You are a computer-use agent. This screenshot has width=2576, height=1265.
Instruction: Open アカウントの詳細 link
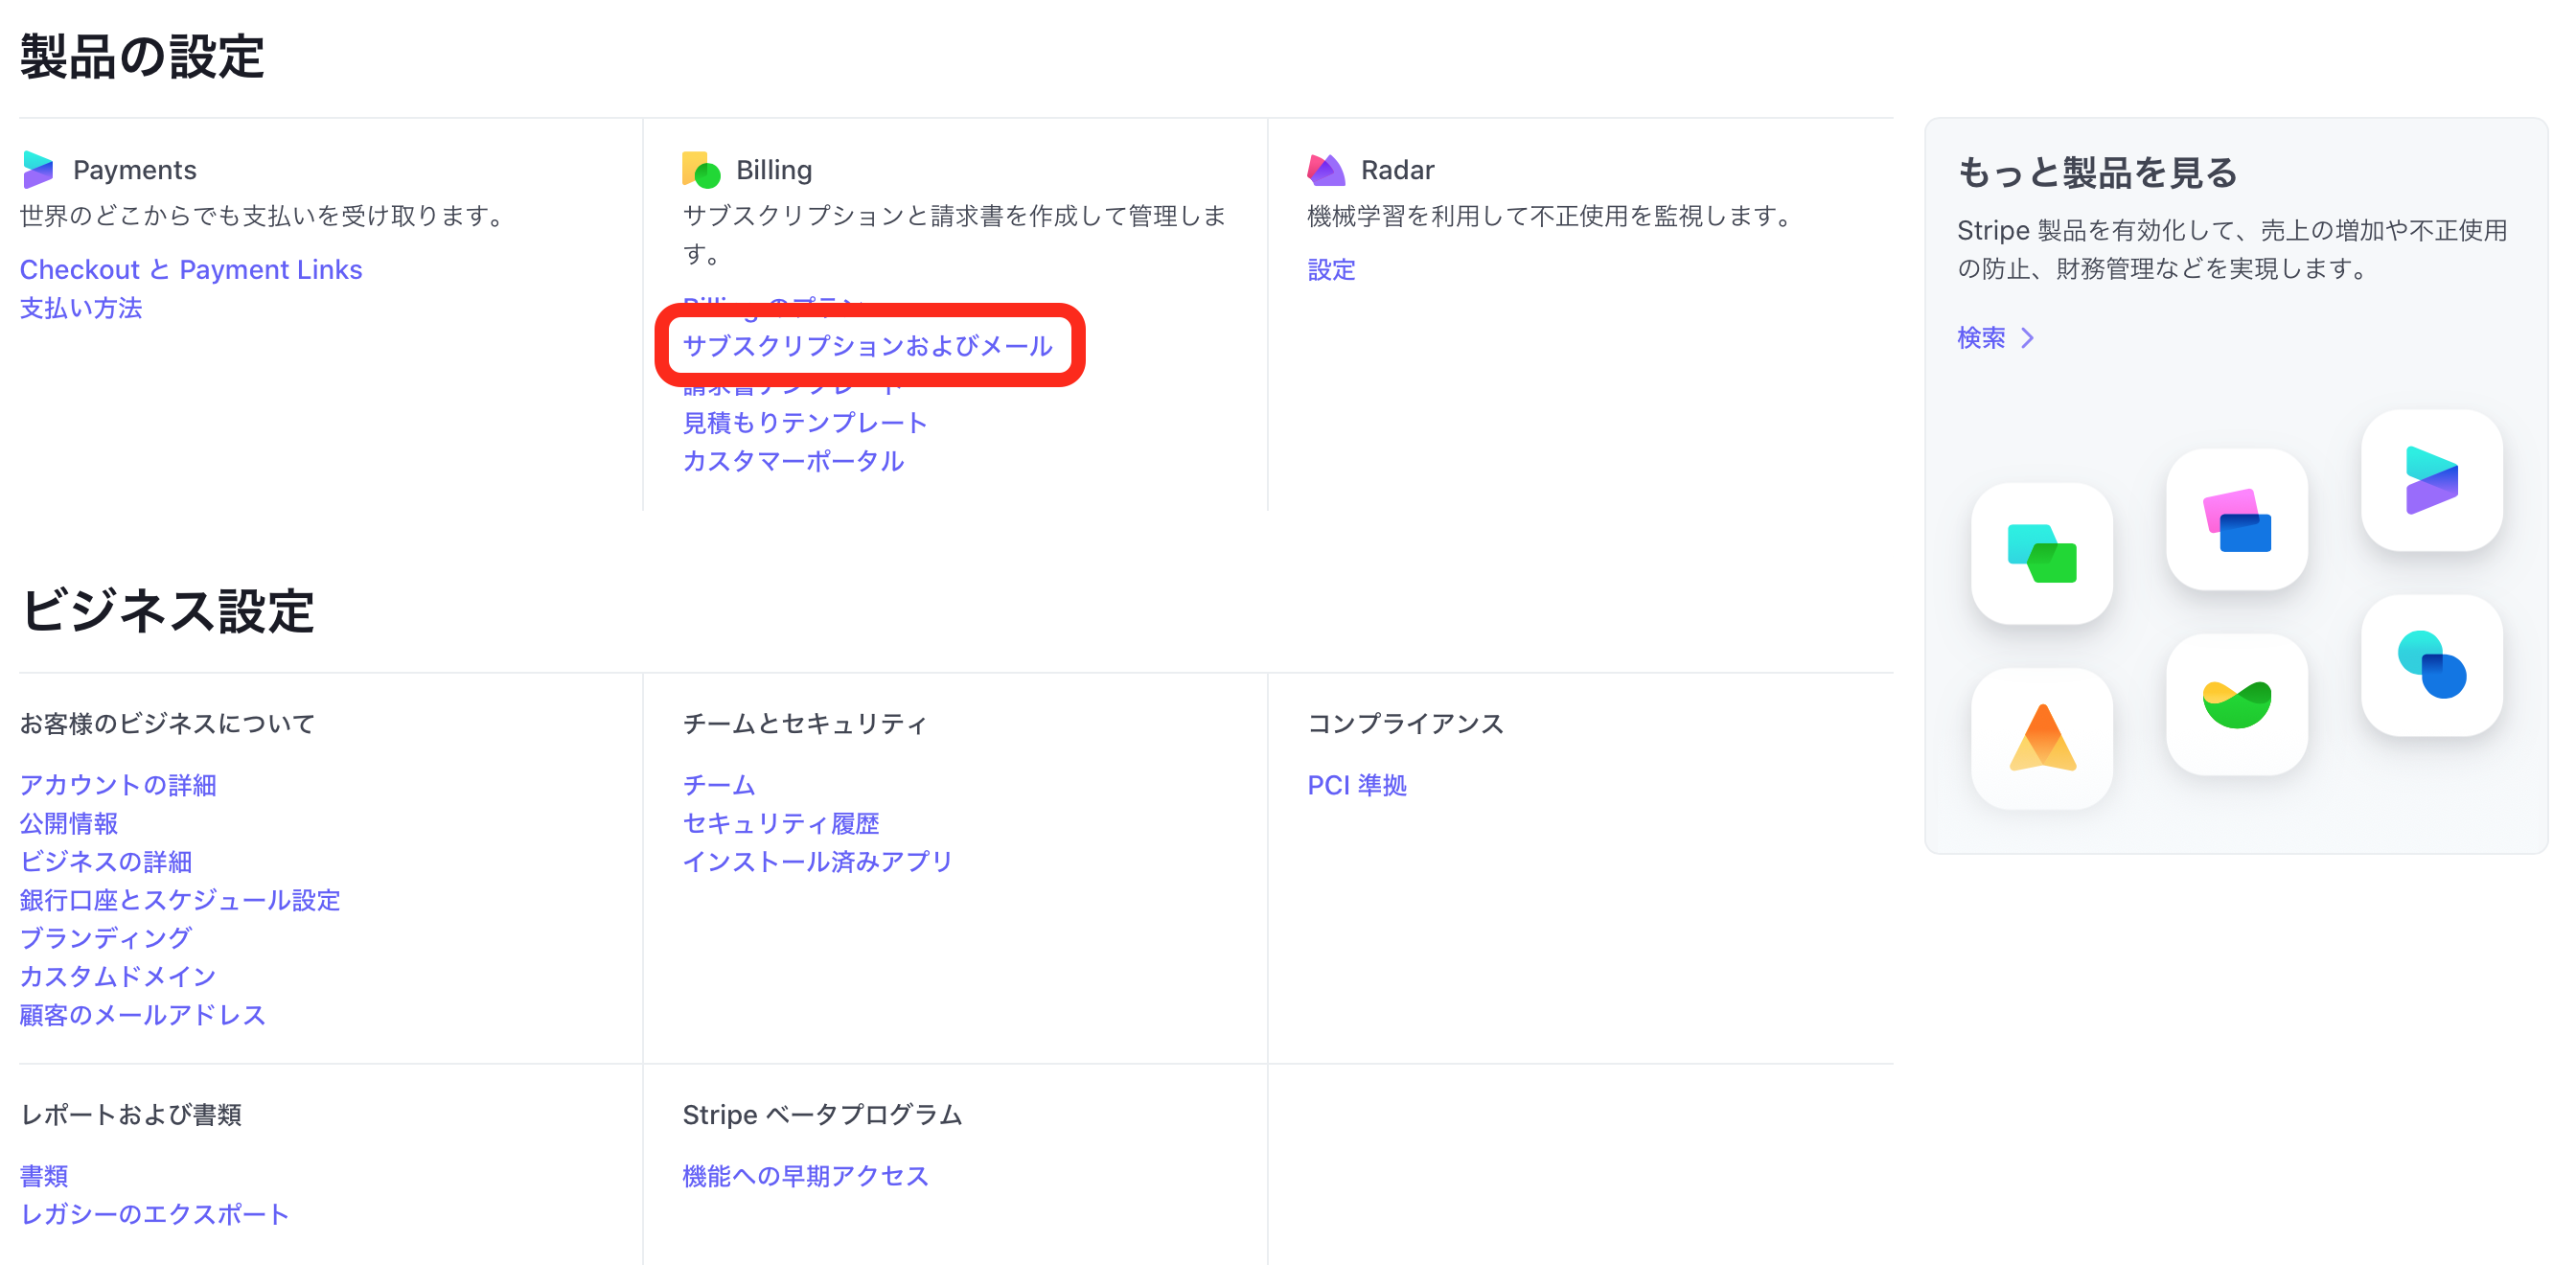pyautogui.click(x=118, y=785)
